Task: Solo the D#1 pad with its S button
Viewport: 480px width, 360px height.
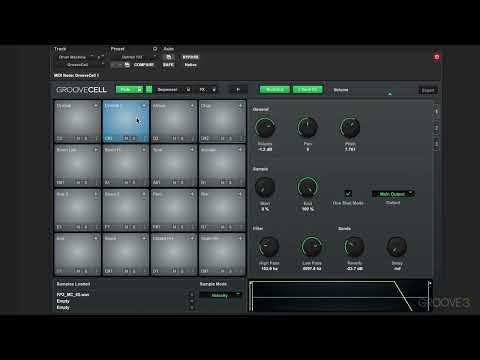Action: 230,271
